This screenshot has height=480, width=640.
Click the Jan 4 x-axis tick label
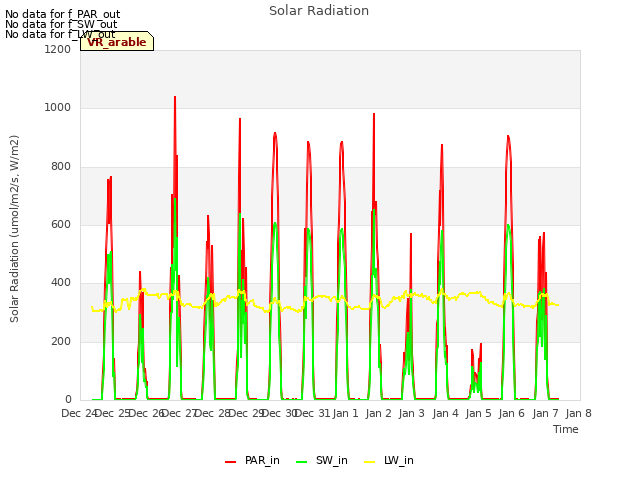coord(445,413)
